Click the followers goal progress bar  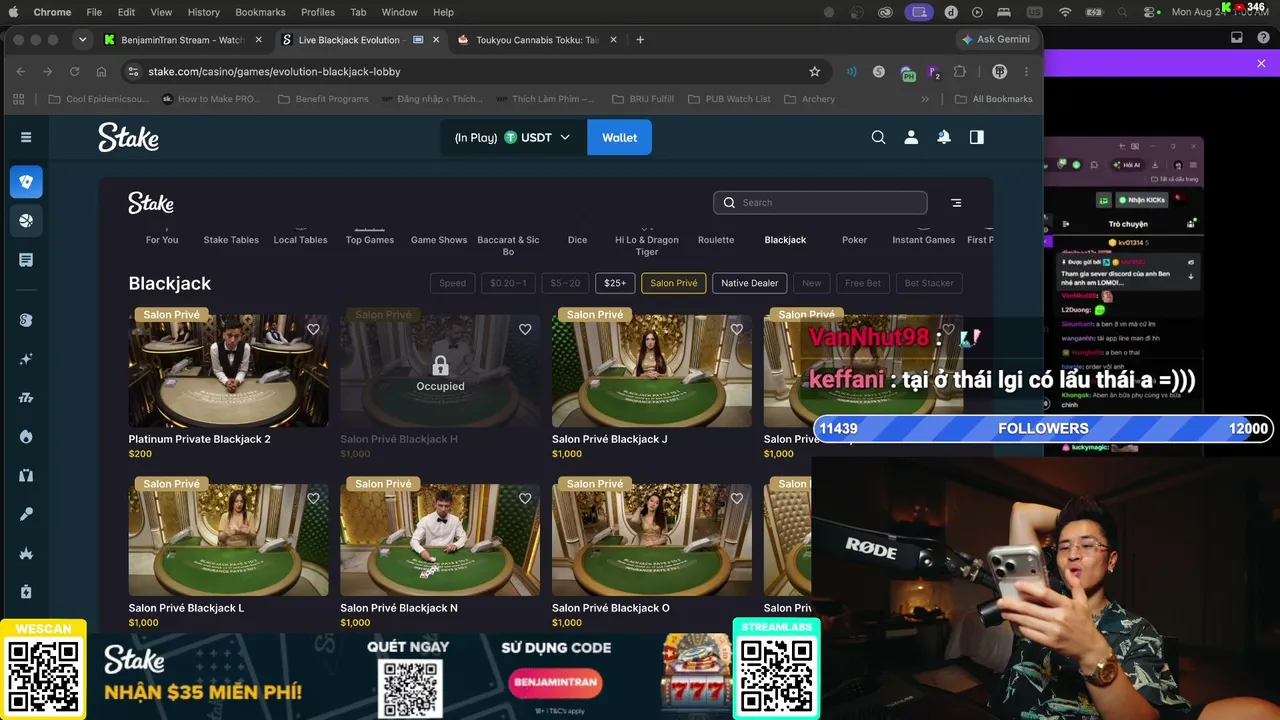(x=1043, y=429)
